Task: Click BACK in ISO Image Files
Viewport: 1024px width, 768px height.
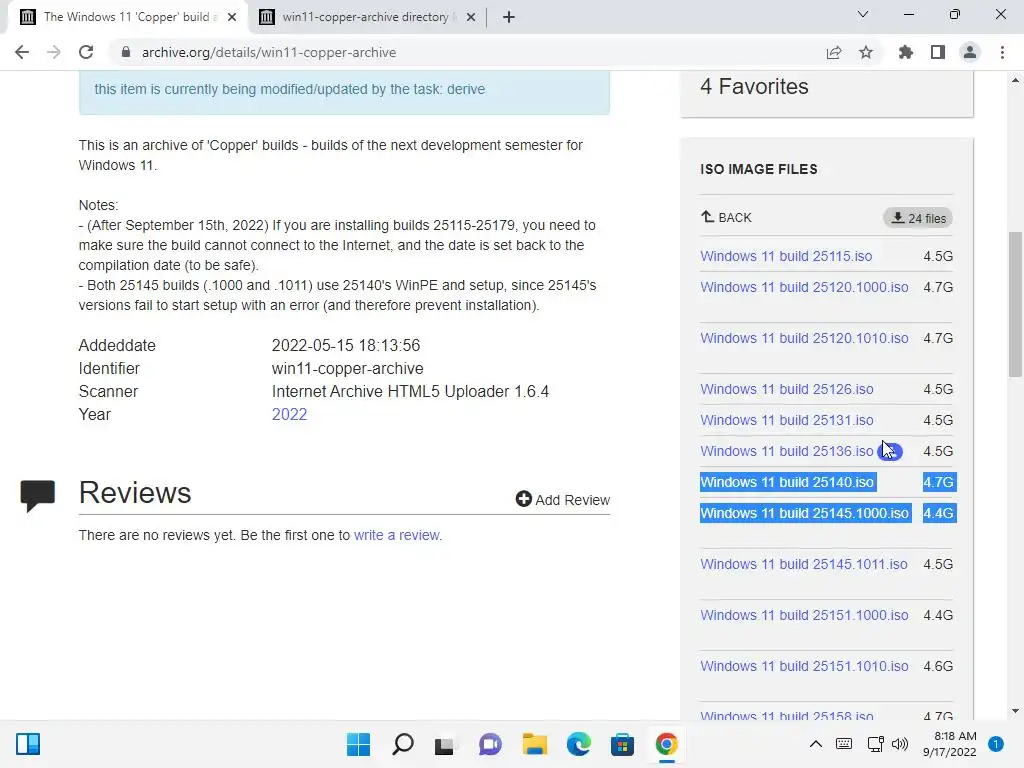Action: pyautogui.click(x=726, y=217)
